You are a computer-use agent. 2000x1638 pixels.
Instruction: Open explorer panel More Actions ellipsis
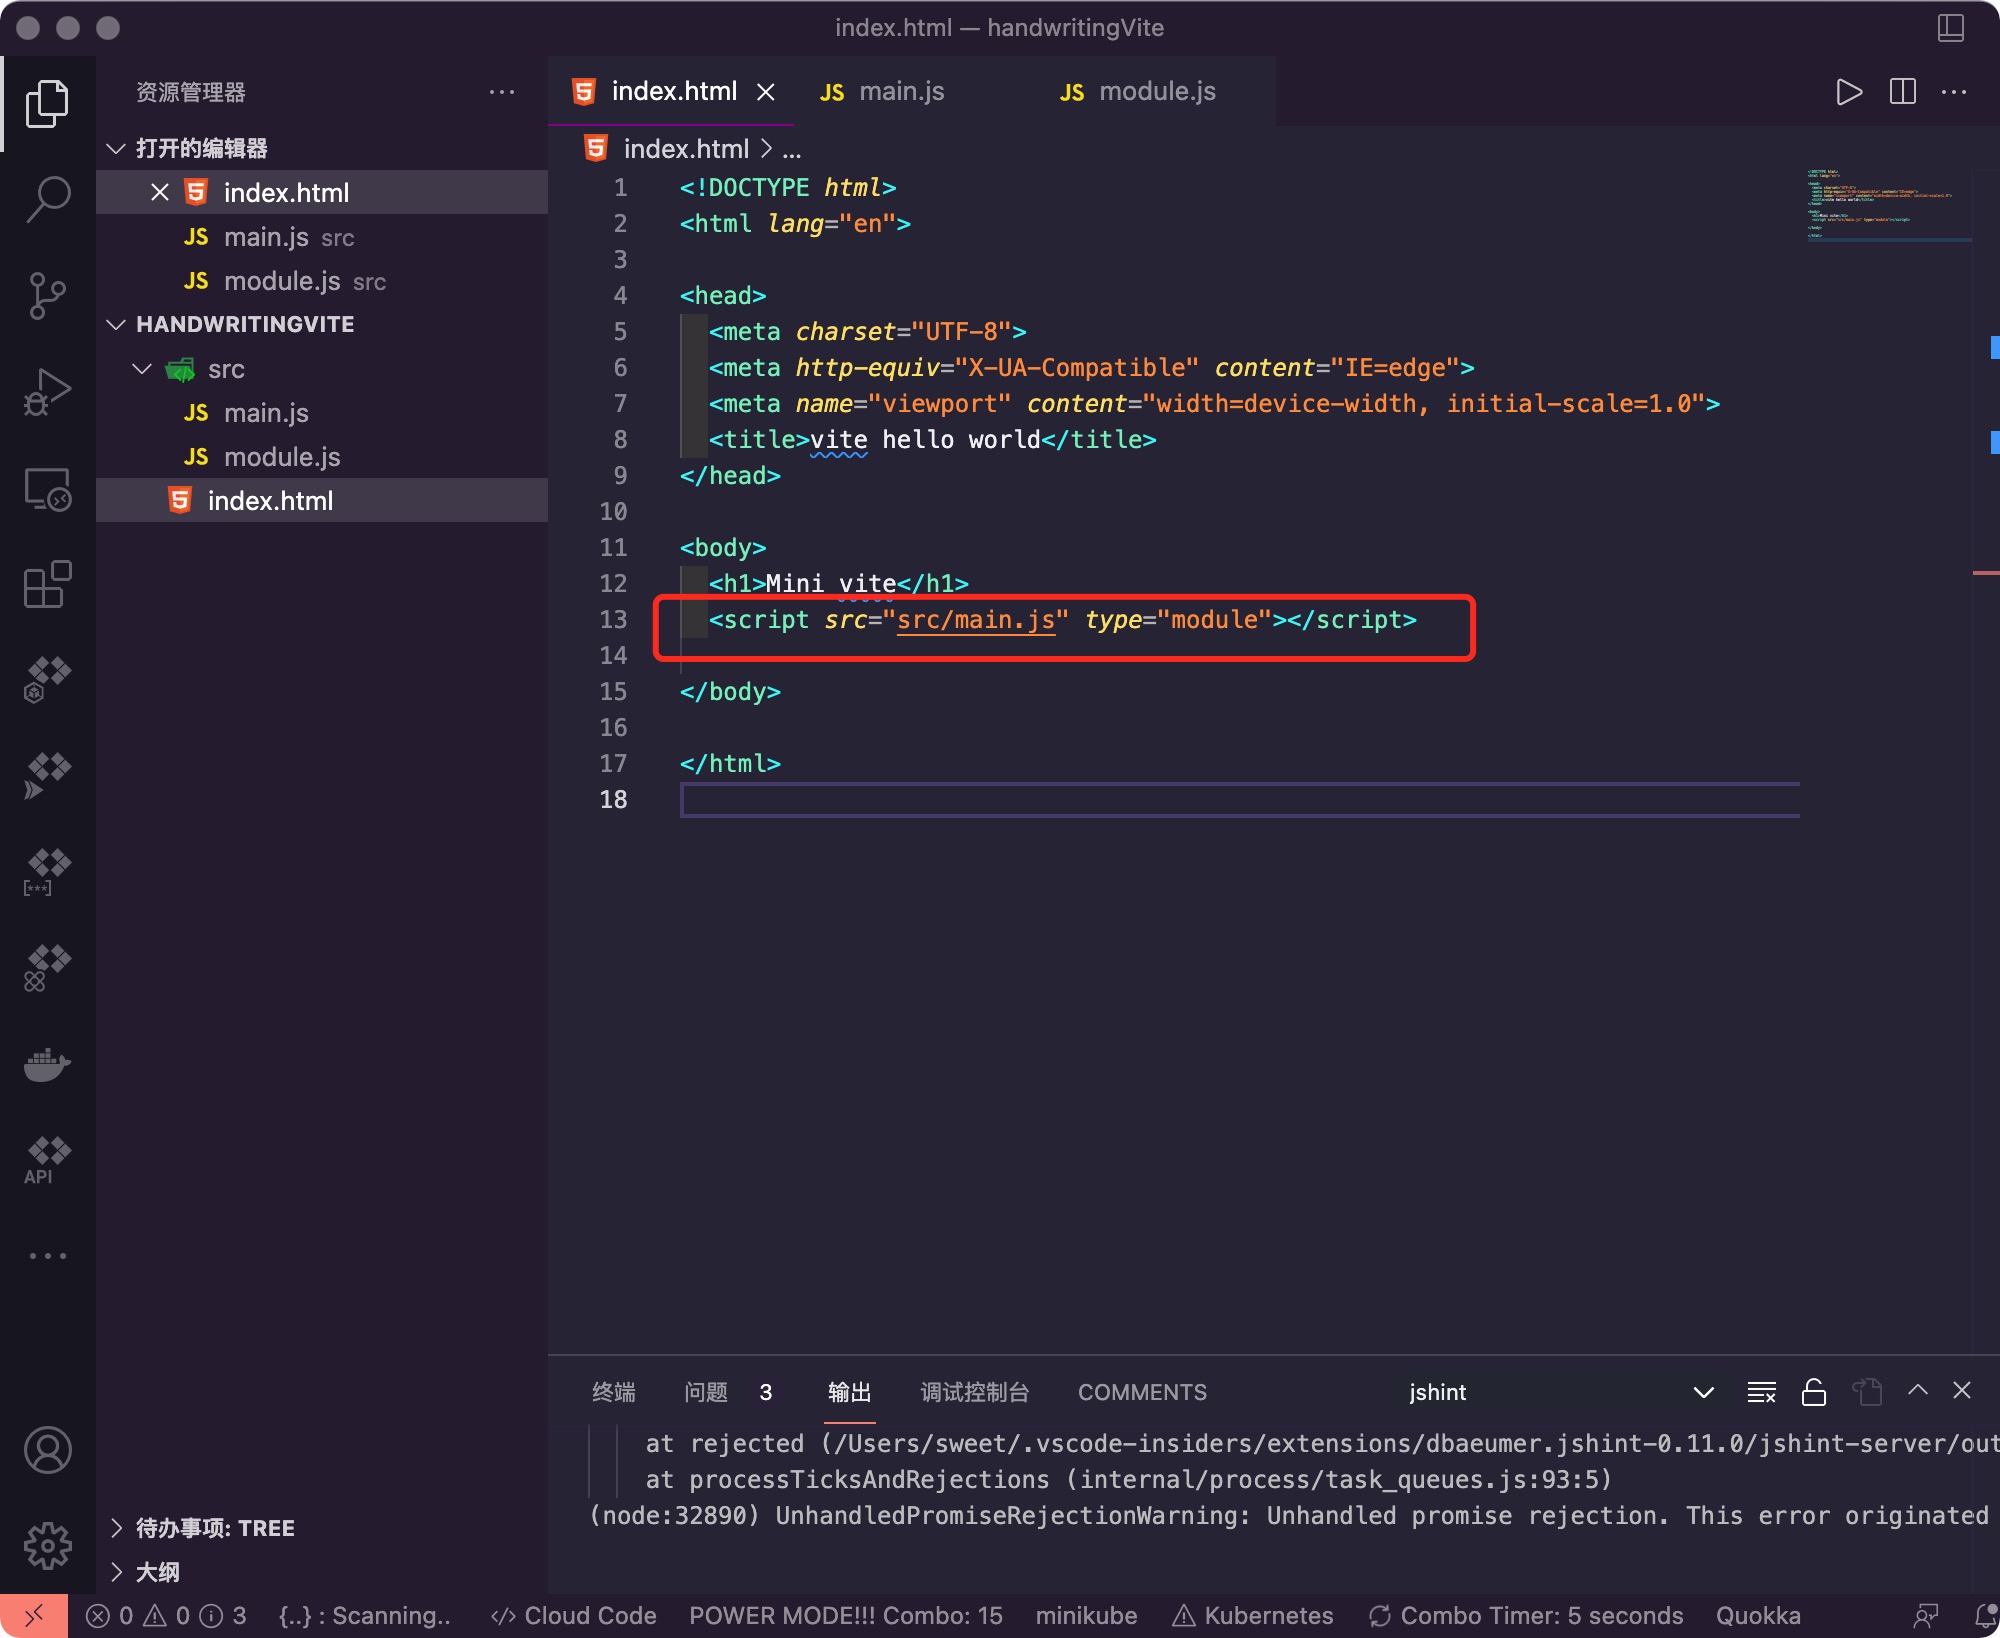point(502,92)
